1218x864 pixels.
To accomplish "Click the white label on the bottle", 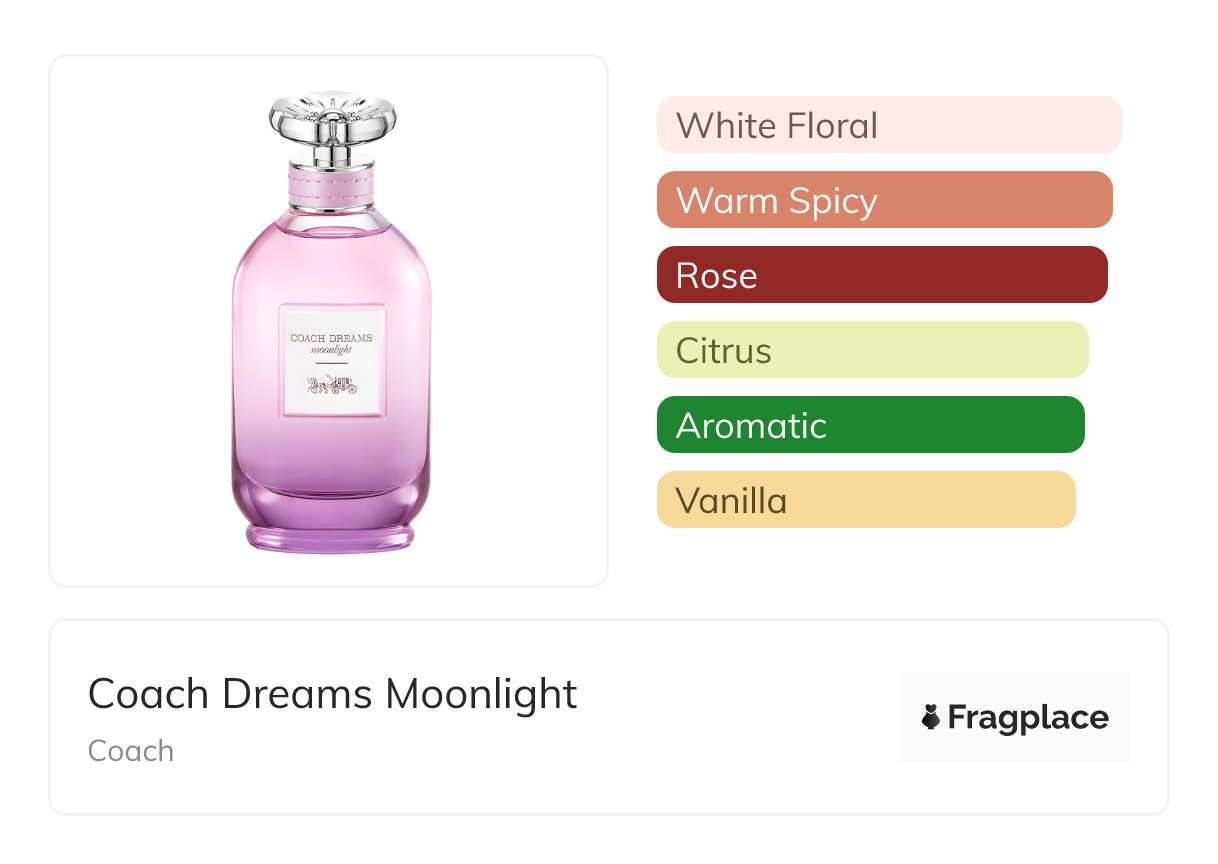I will tap(331, 359).
